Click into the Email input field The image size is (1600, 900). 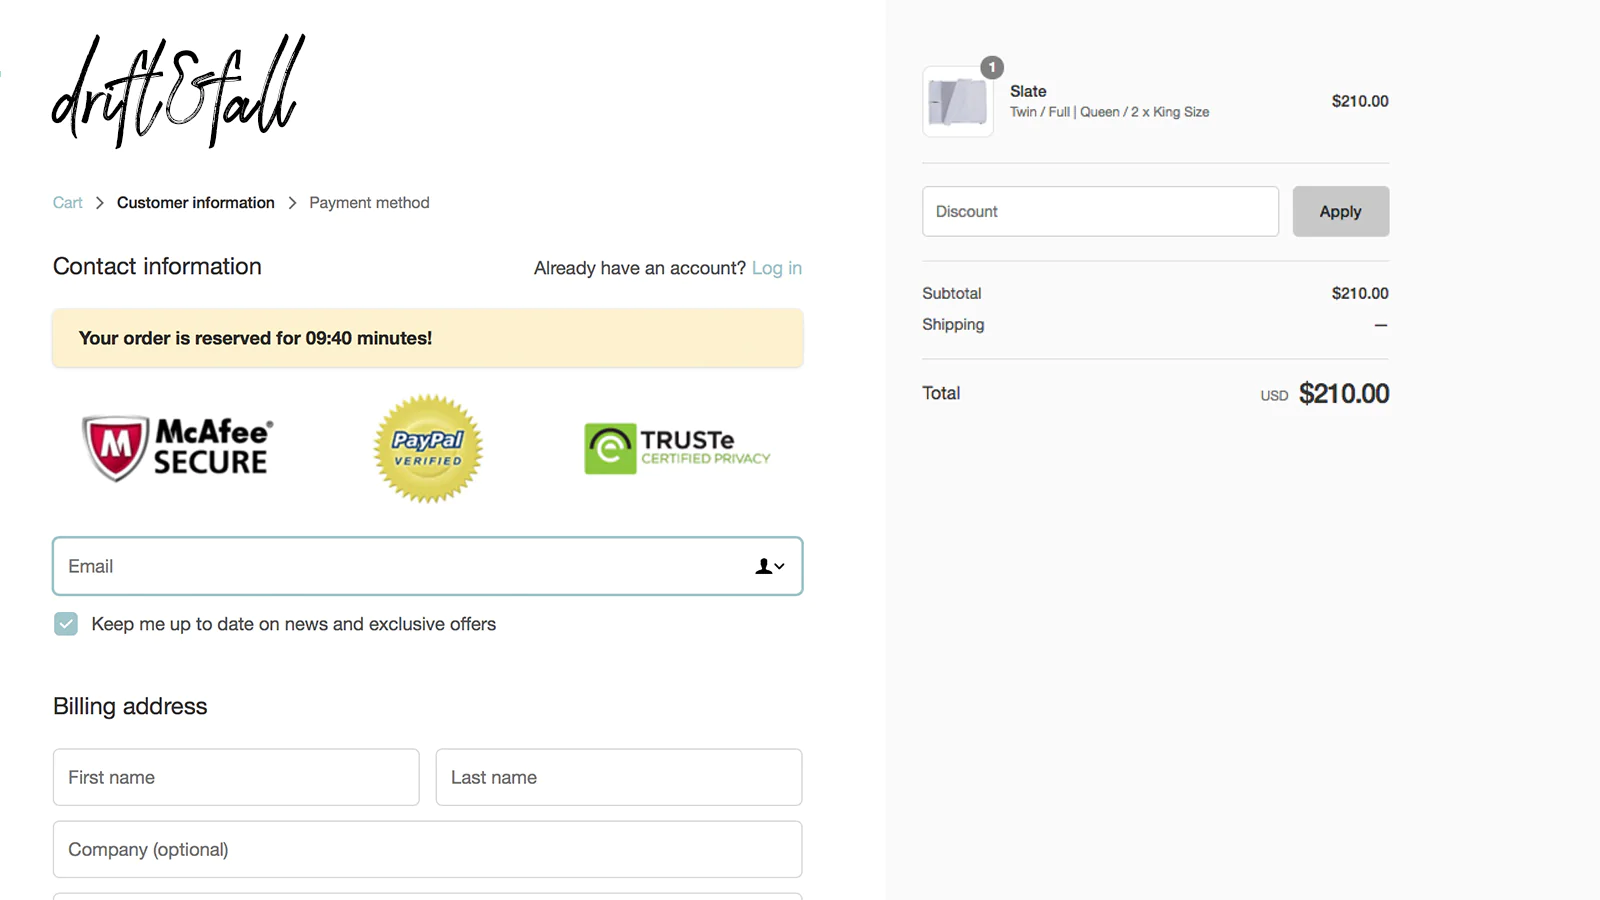(400, 566)
